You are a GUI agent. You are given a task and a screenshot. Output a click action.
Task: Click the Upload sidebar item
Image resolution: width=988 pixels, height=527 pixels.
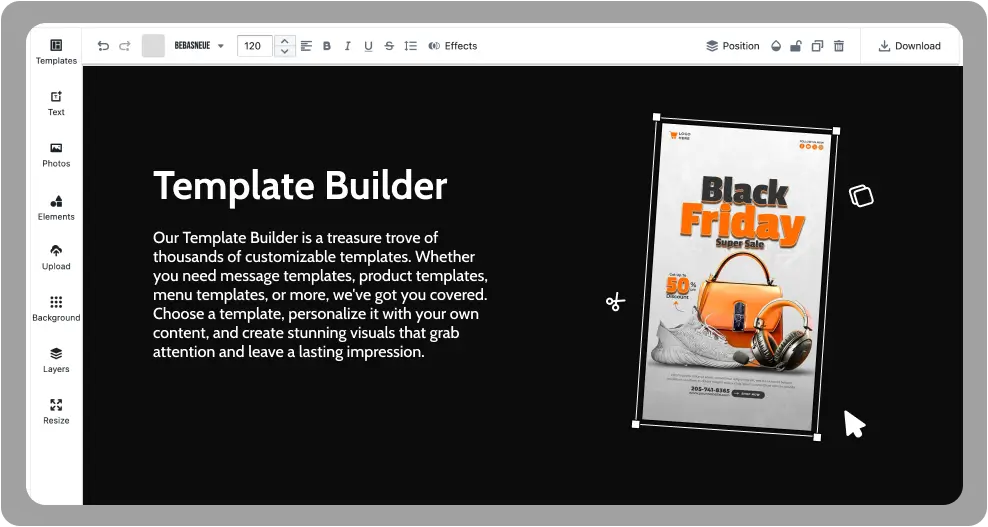click(x=56, y=257)
